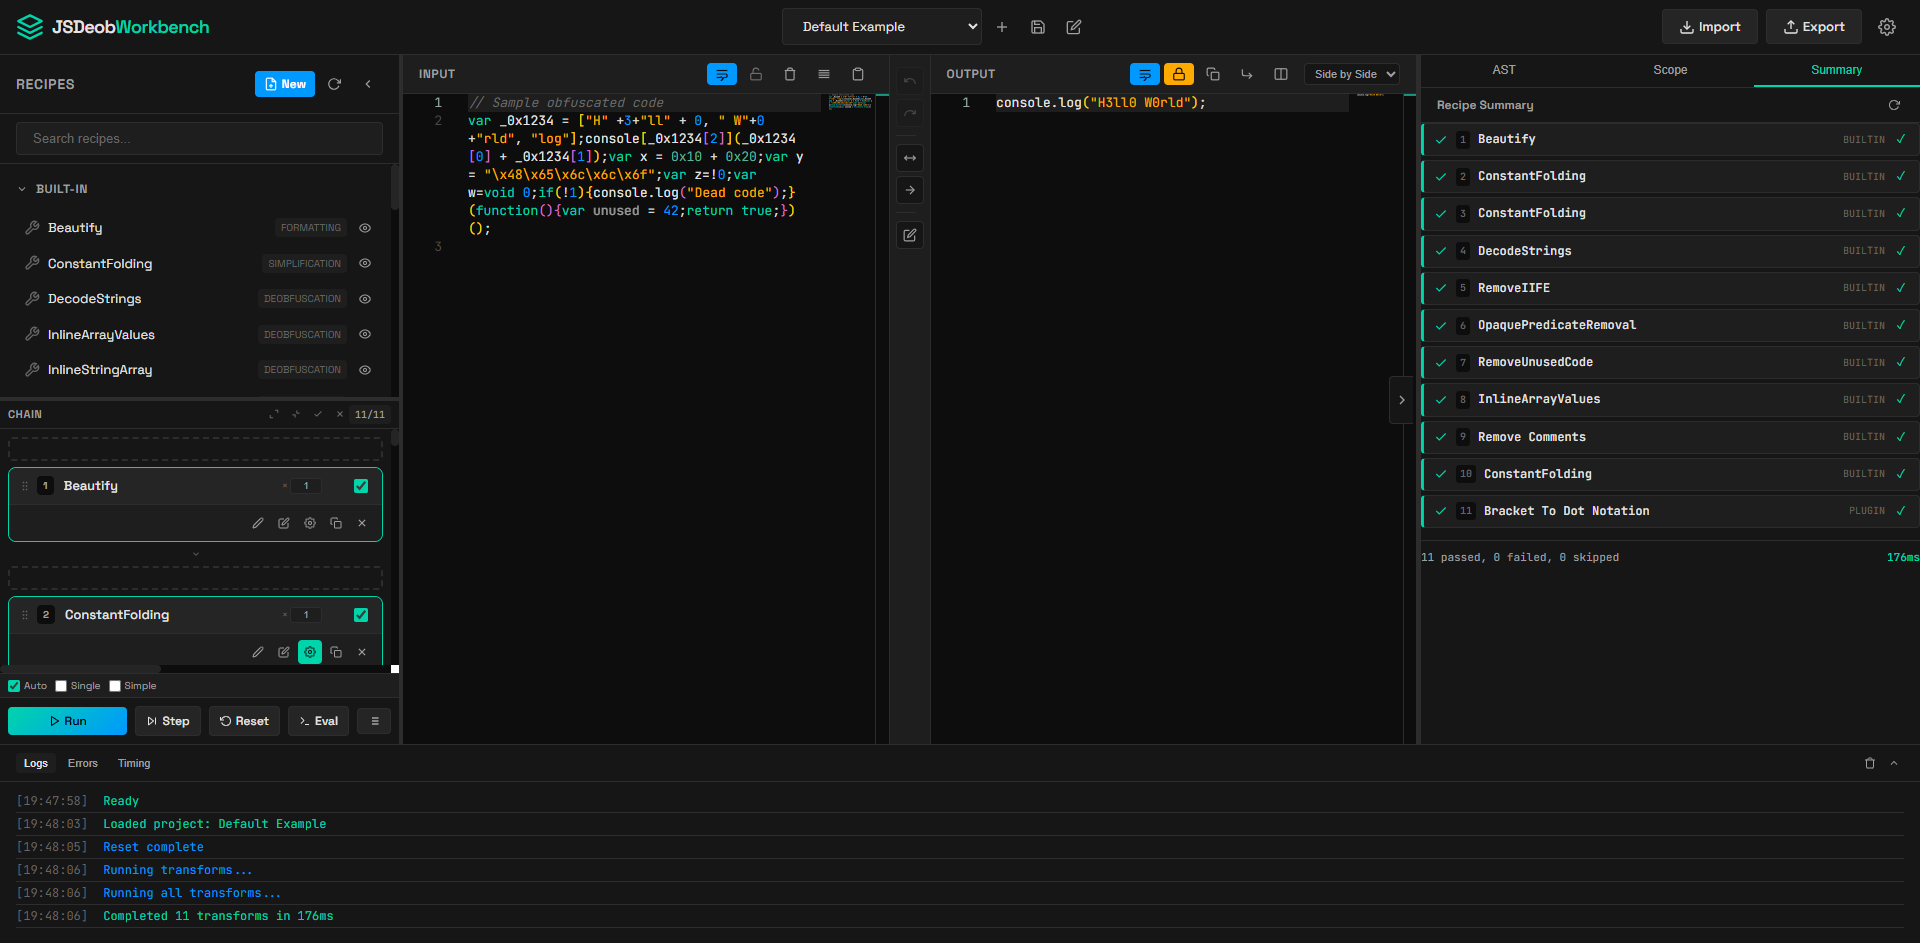Click the Step button

coord(168,721)
